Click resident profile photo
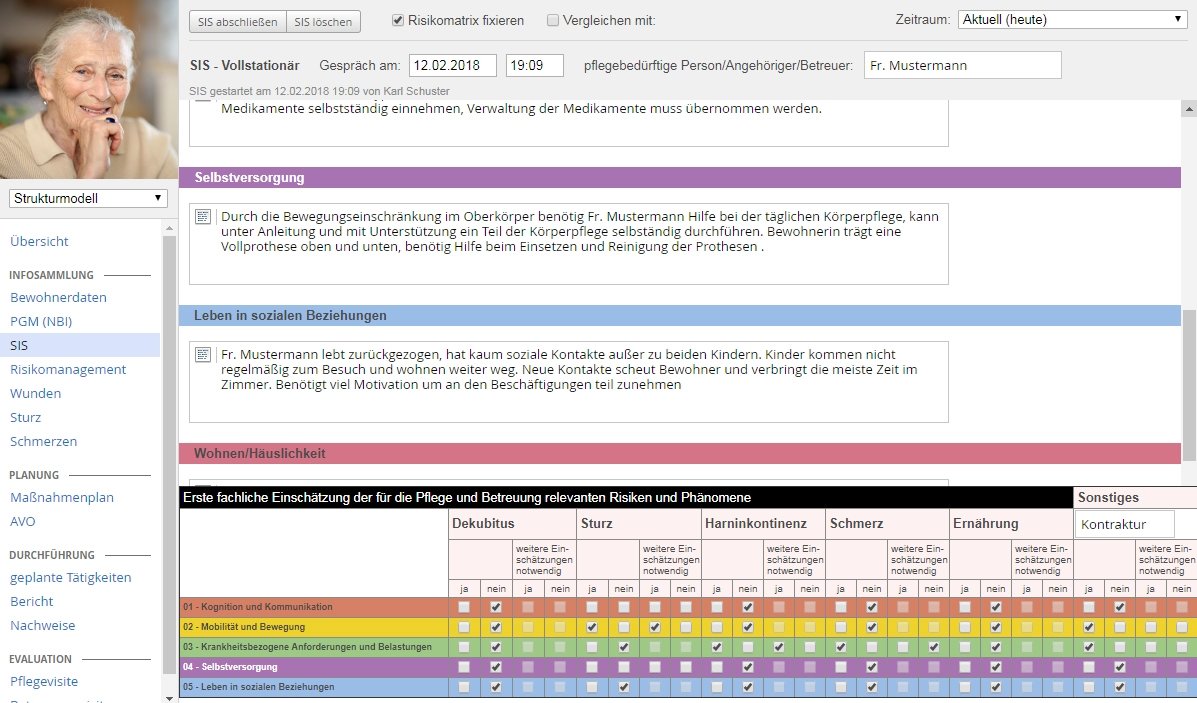Screen dimensions: 1197x703 coord(89,89)
